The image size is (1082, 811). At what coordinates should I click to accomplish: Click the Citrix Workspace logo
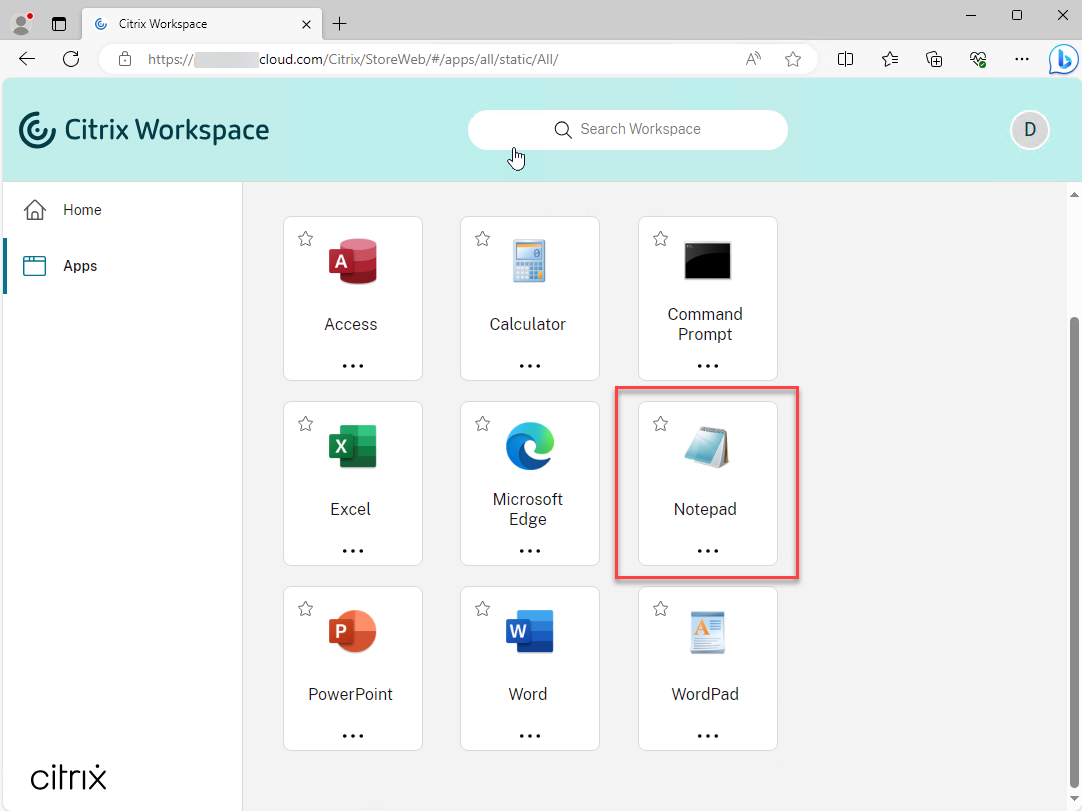[144, 130]
